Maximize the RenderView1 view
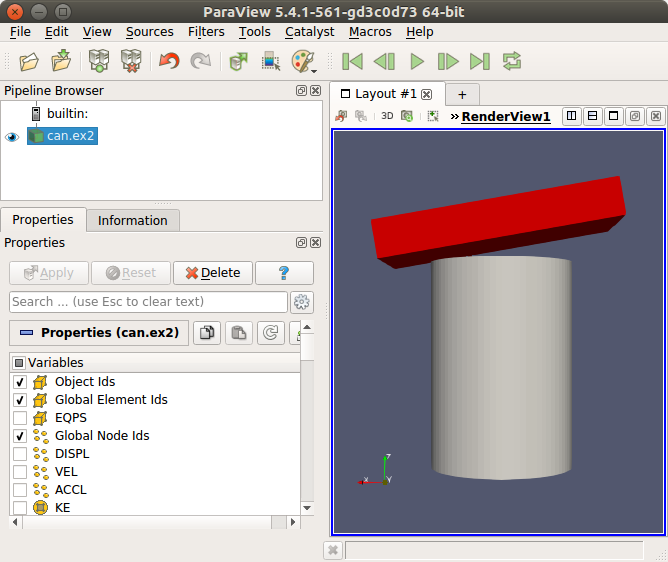This screenshot has height=562, width=668. 613,116
